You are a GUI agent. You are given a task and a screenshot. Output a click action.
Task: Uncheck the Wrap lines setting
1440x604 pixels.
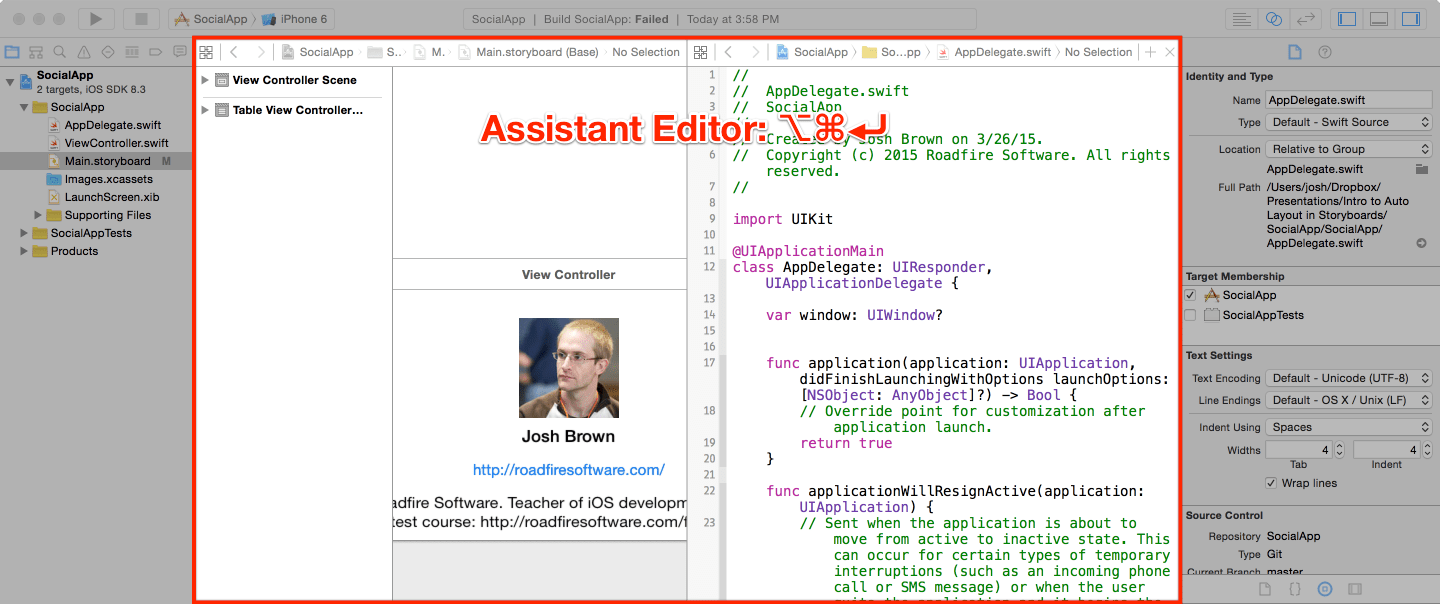[x=1270, y=483]
